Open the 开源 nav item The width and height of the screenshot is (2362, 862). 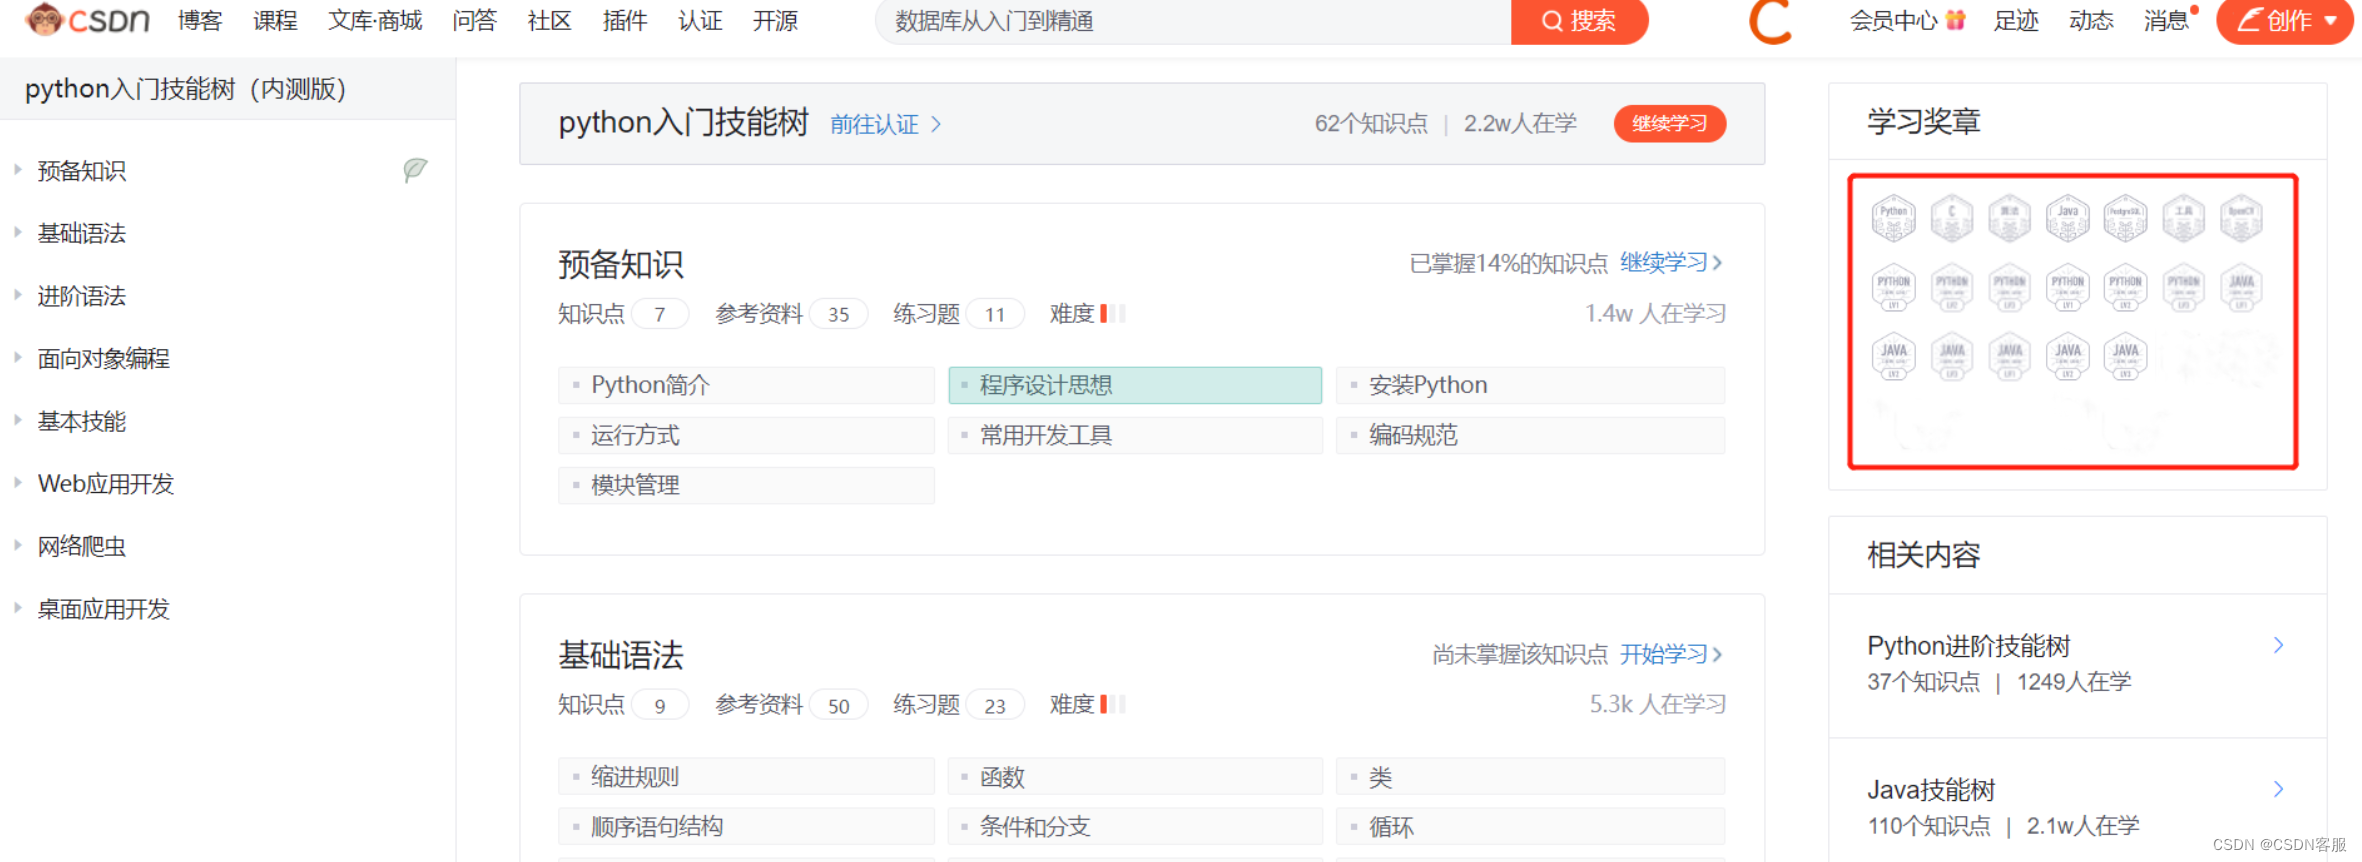click(x=775, y=20)
